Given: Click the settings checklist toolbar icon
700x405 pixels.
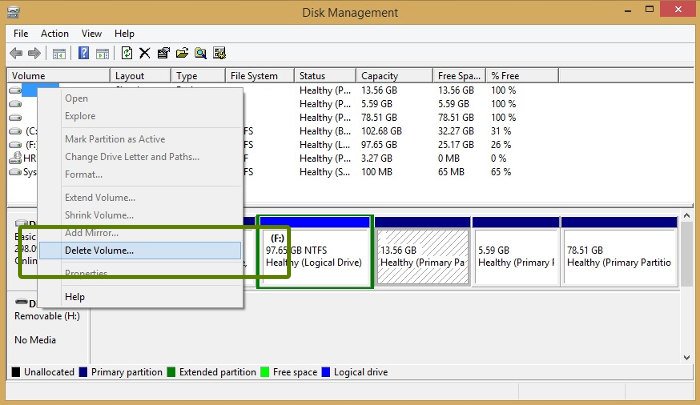Looking at the screenshot, I should (219, 53).
